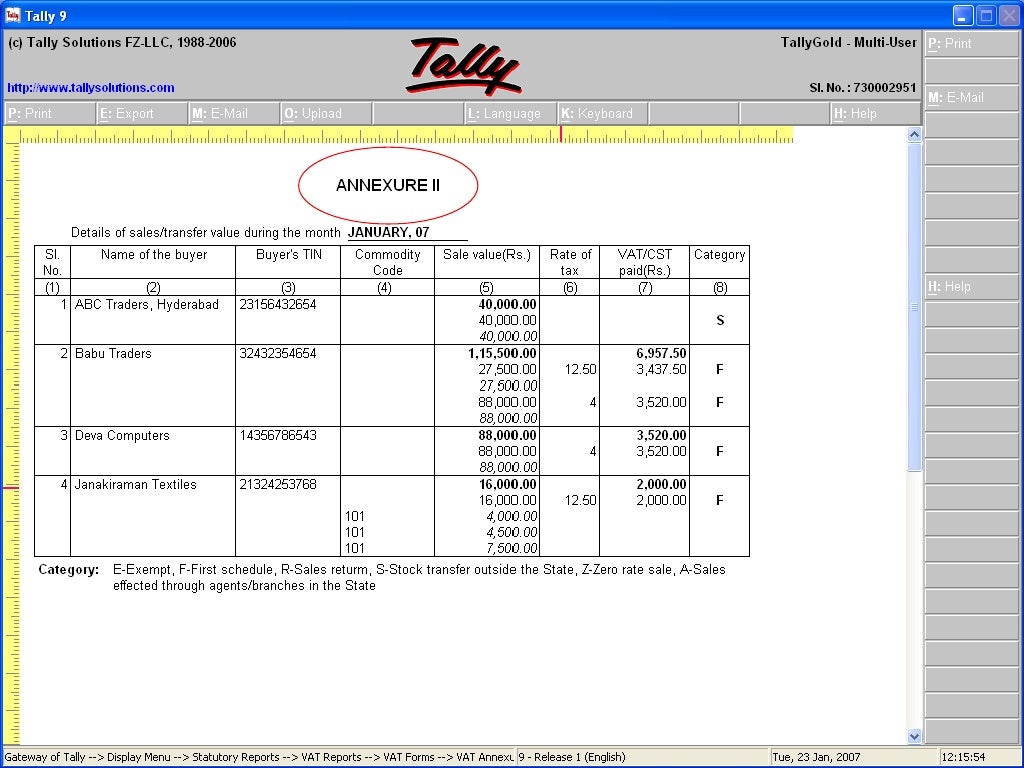Screen dimensions: 1024x768
Task: Click the Tally logo in header
Action: 464,65
